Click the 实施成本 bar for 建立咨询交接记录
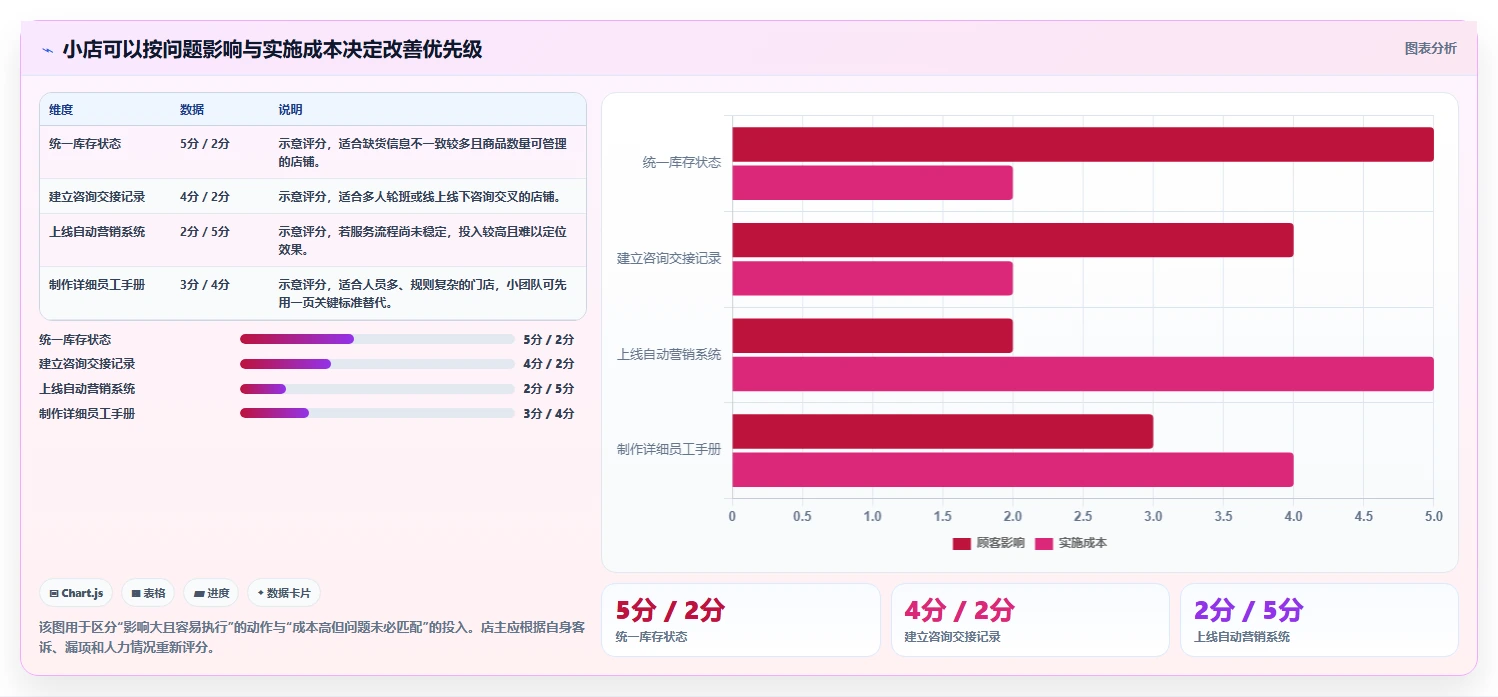1498x697 pixels. (873, 278)
